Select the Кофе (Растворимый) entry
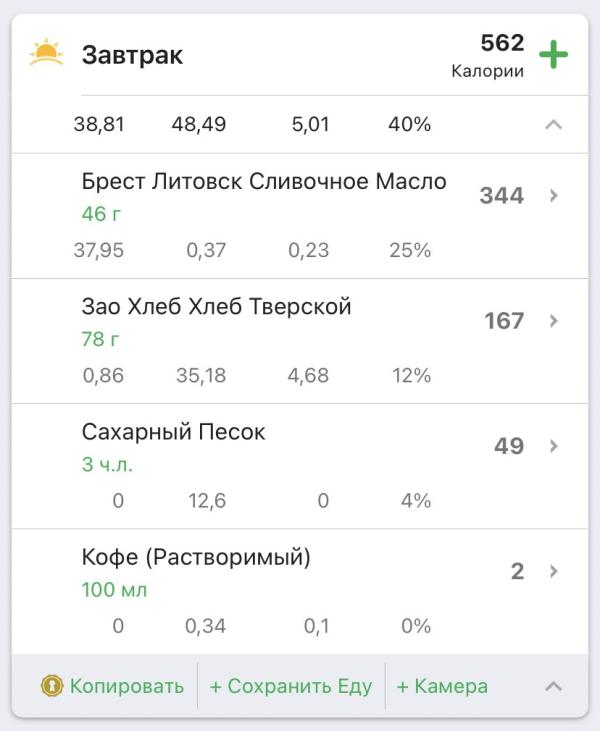The width and height of the screenshot is (600, 731). [x=196, y=557]
